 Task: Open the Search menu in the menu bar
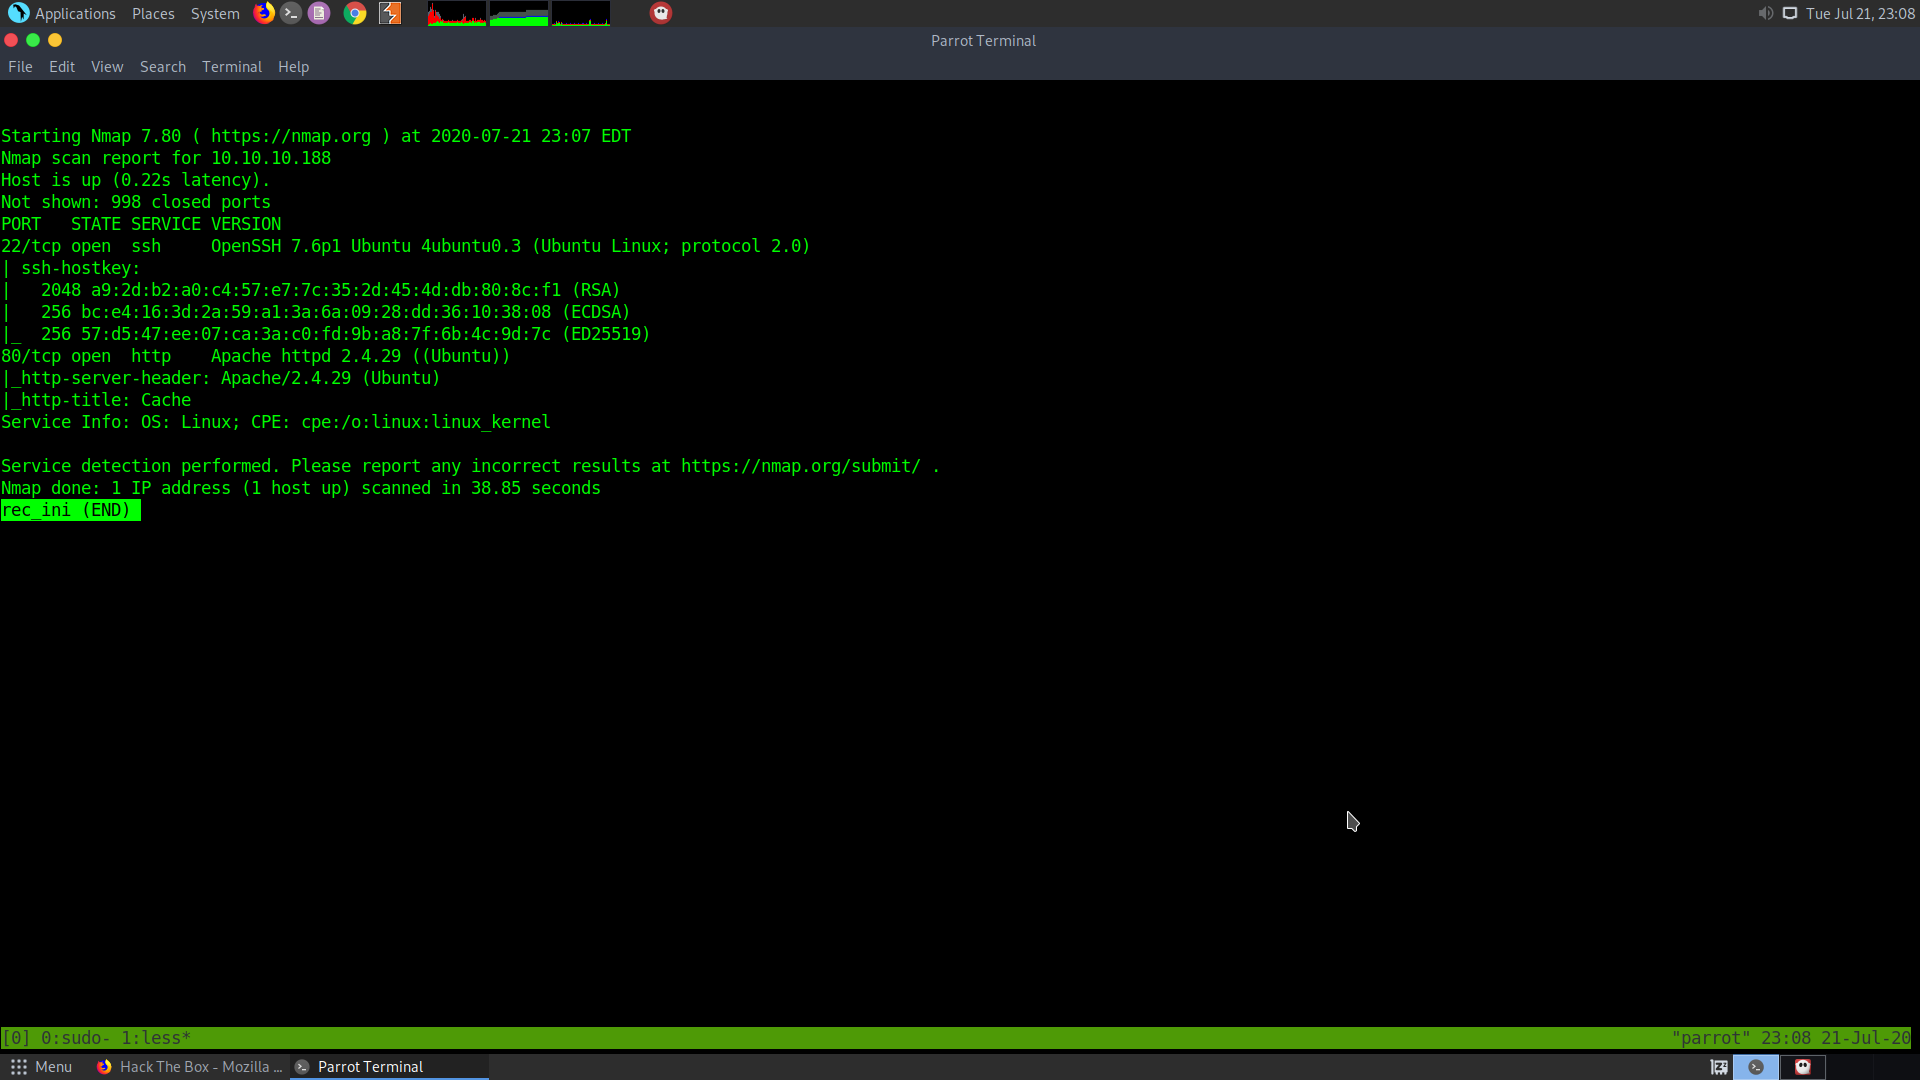(x=162, y=67)
